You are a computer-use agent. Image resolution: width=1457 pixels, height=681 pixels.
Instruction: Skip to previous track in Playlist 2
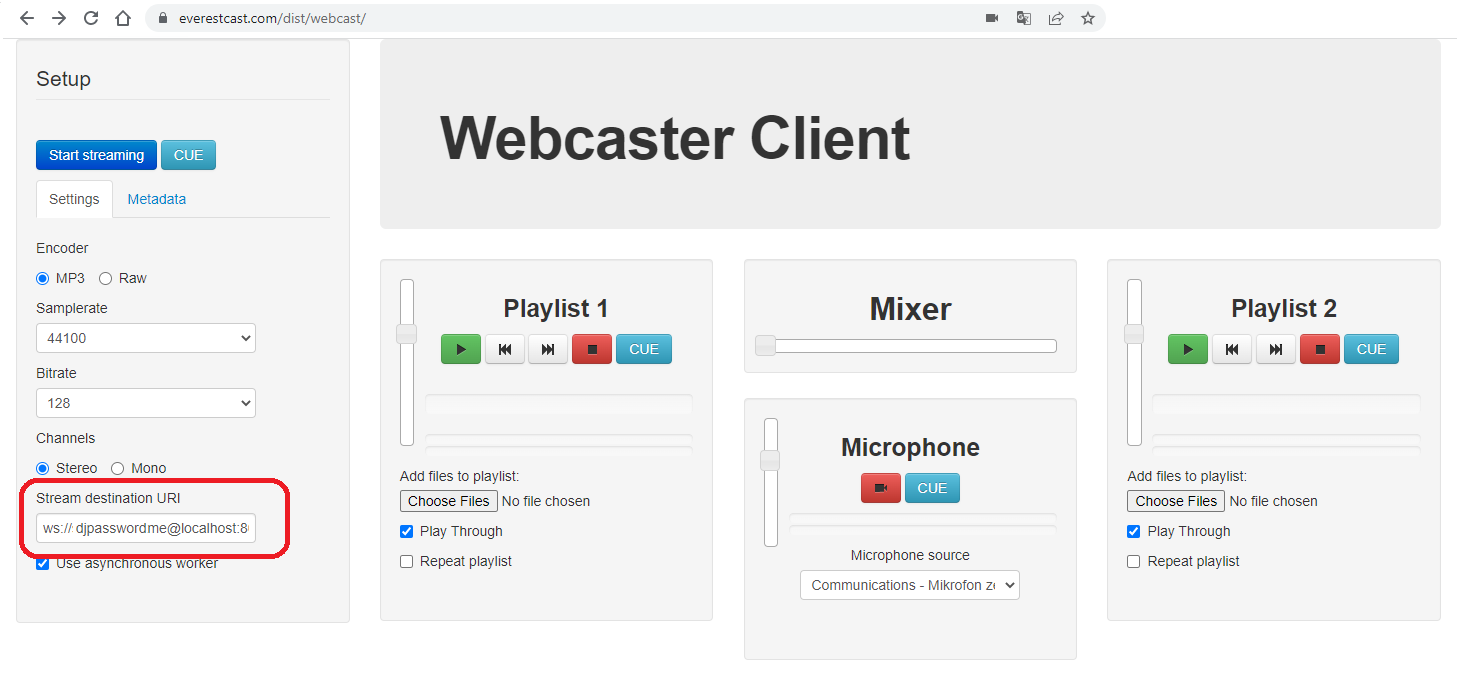1232,349
